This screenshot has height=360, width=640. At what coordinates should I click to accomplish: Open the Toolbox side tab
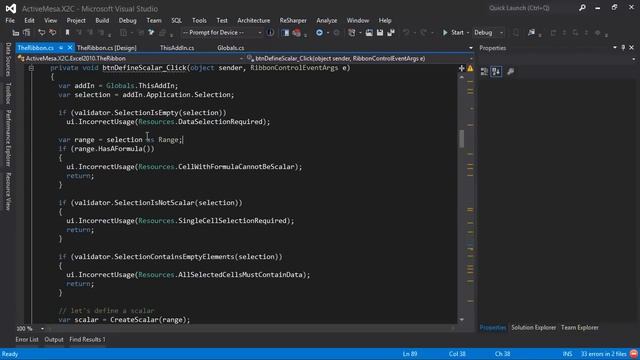click(x=8, y=93)
